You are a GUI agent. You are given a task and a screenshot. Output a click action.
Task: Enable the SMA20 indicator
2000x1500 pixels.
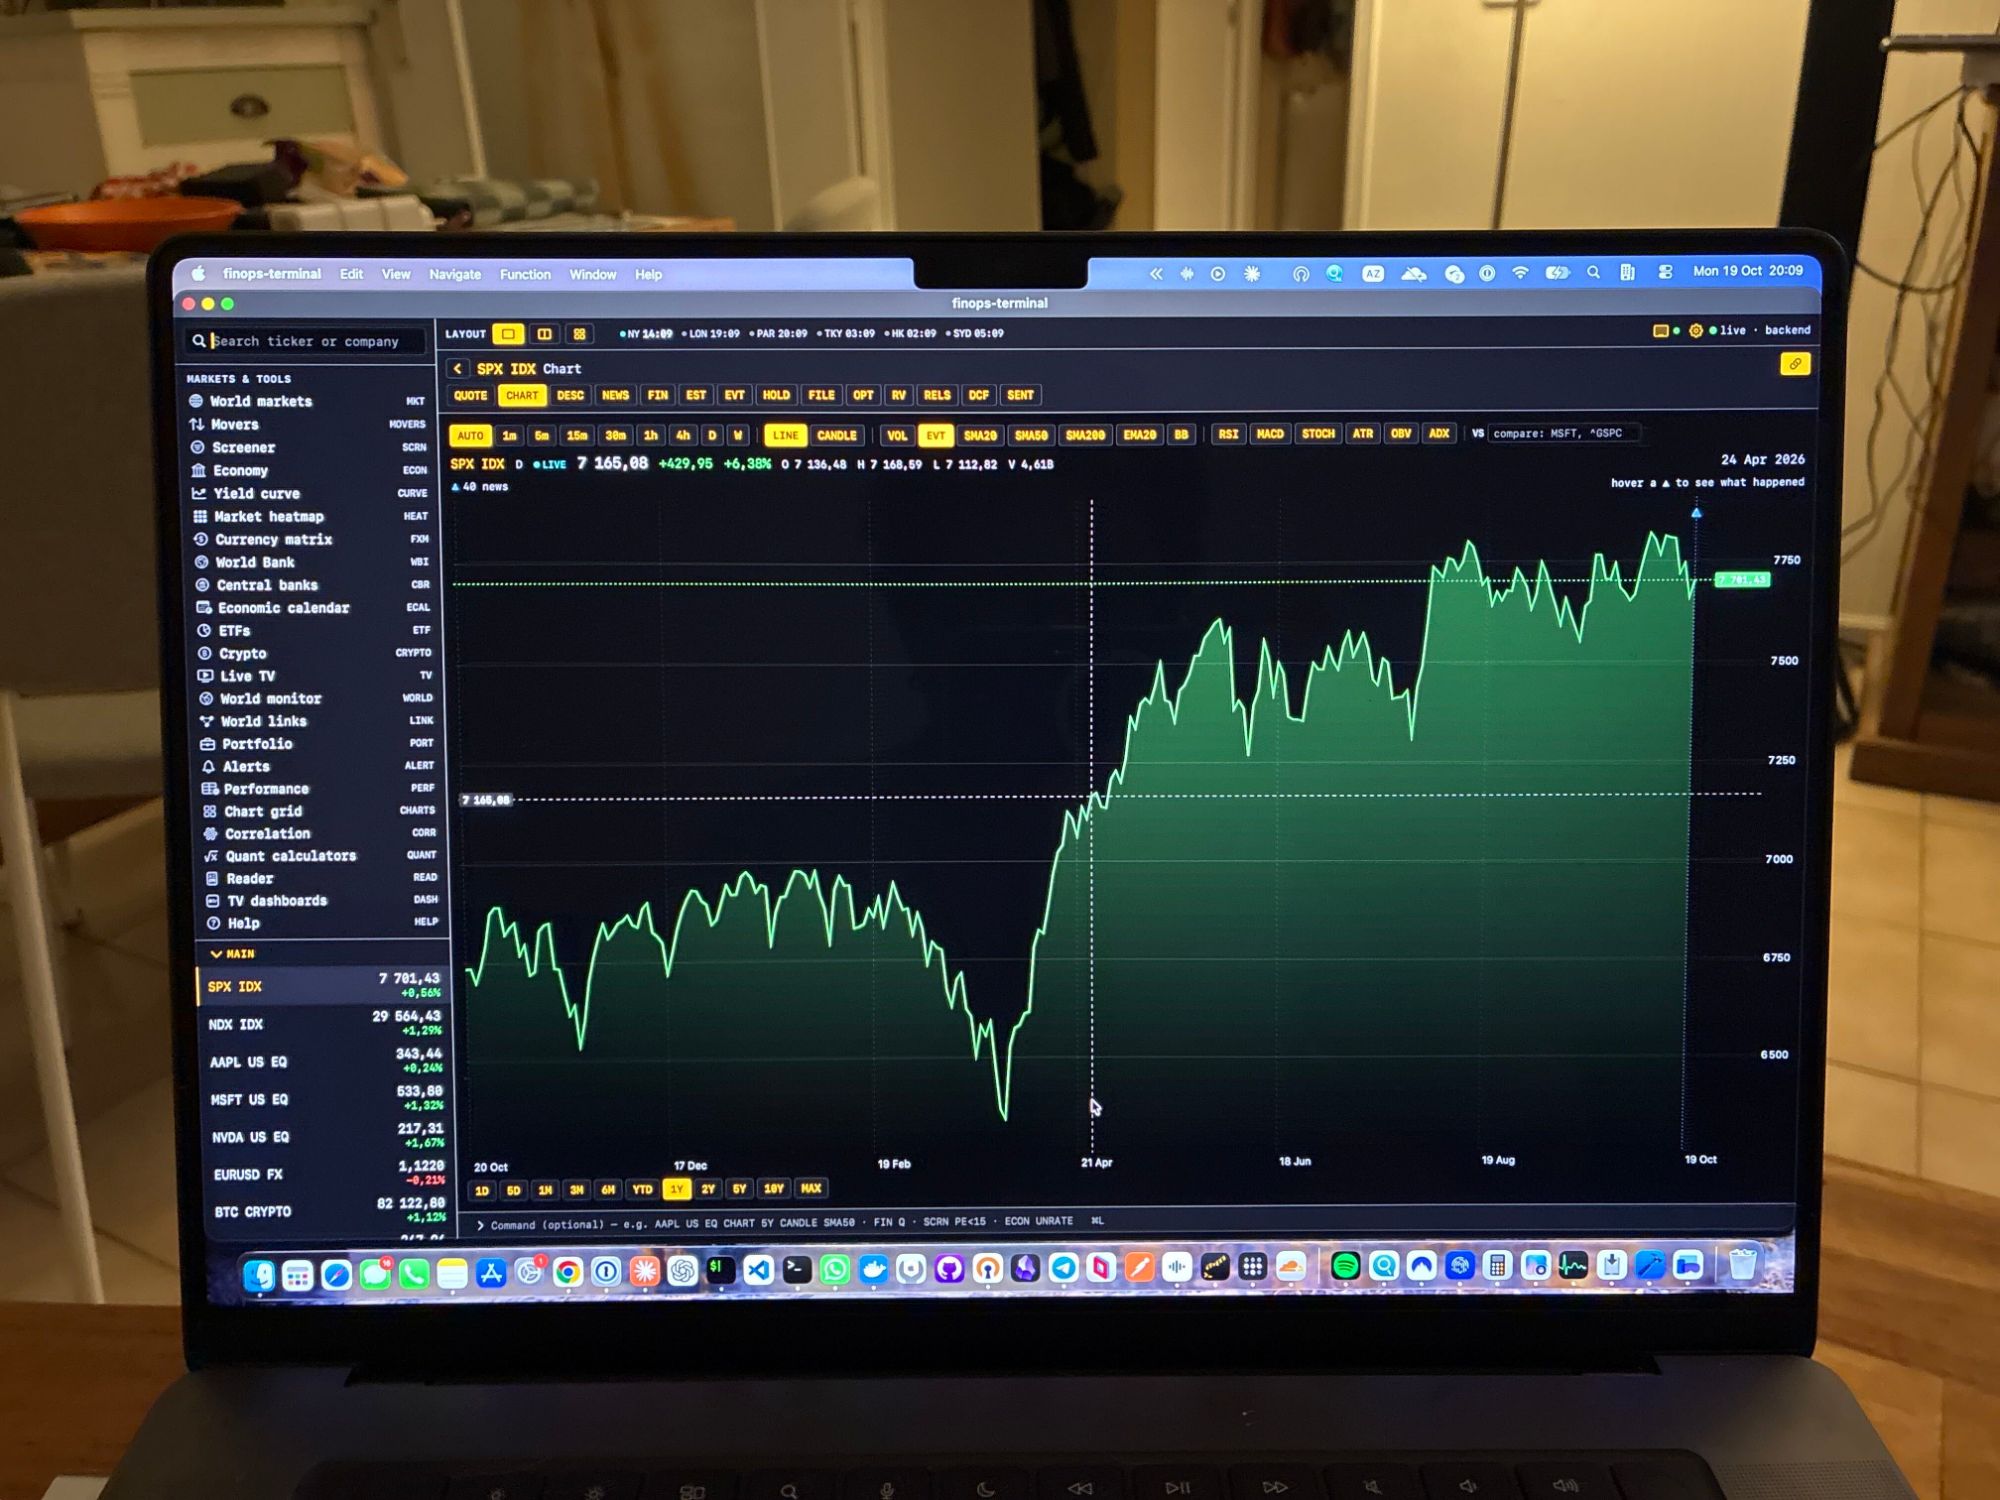tap(980, 435)
